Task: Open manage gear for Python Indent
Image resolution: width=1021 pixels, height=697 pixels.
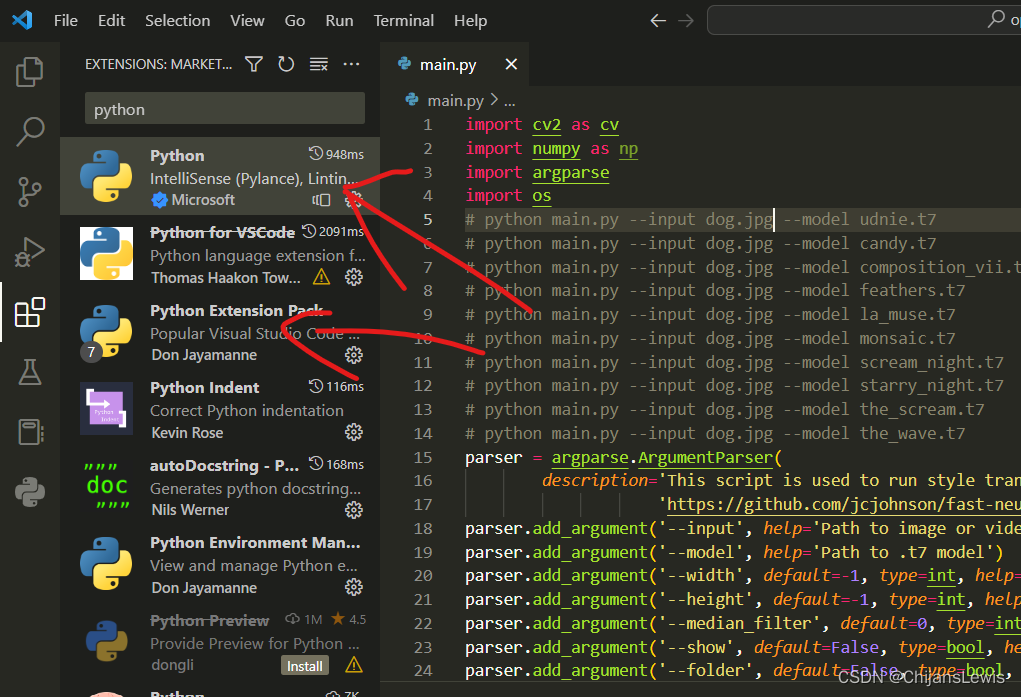Action: 354,433
